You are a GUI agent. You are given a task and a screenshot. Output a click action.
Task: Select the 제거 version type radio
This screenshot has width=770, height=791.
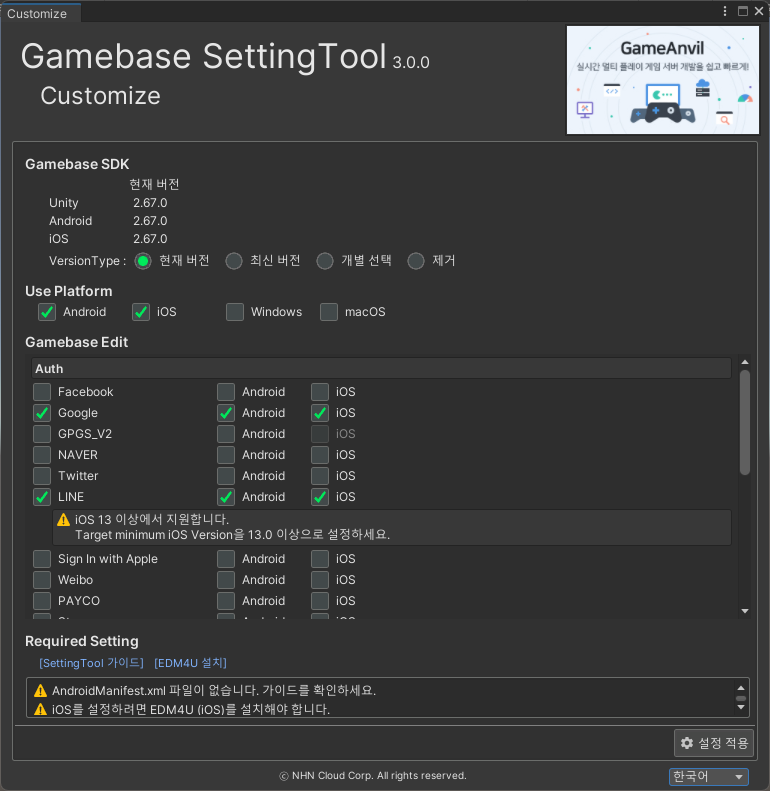coord(416,261)
